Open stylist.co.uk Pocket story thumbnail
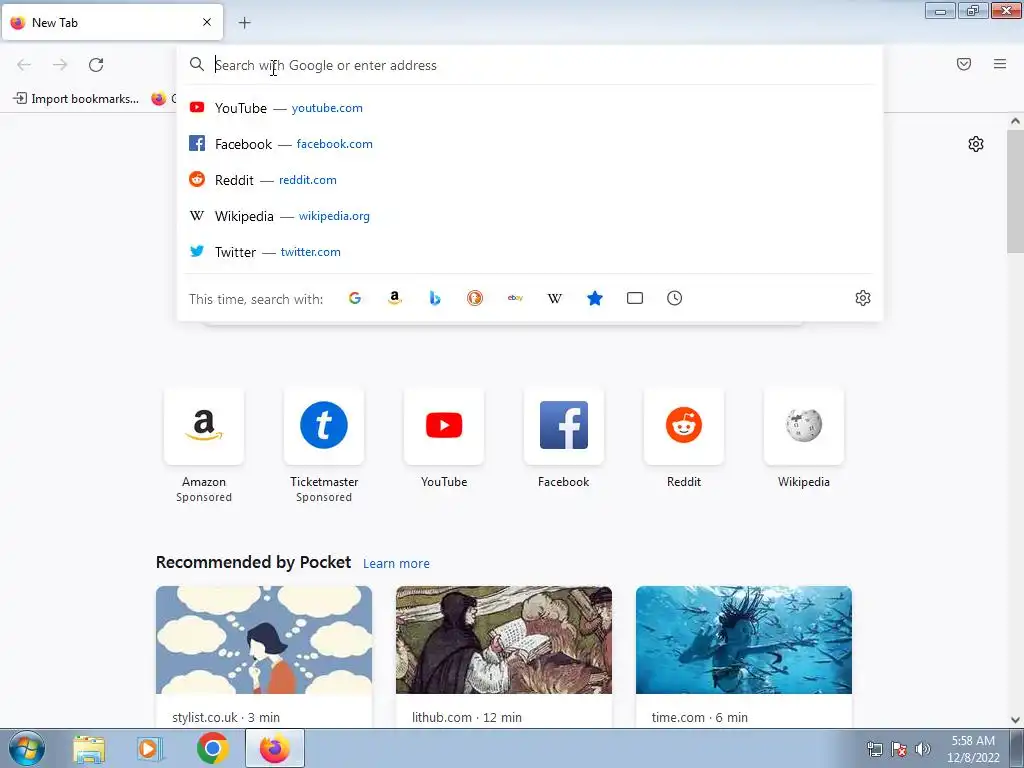The height and width of the screenshot is (768, 1024). (x=264, y=640)
